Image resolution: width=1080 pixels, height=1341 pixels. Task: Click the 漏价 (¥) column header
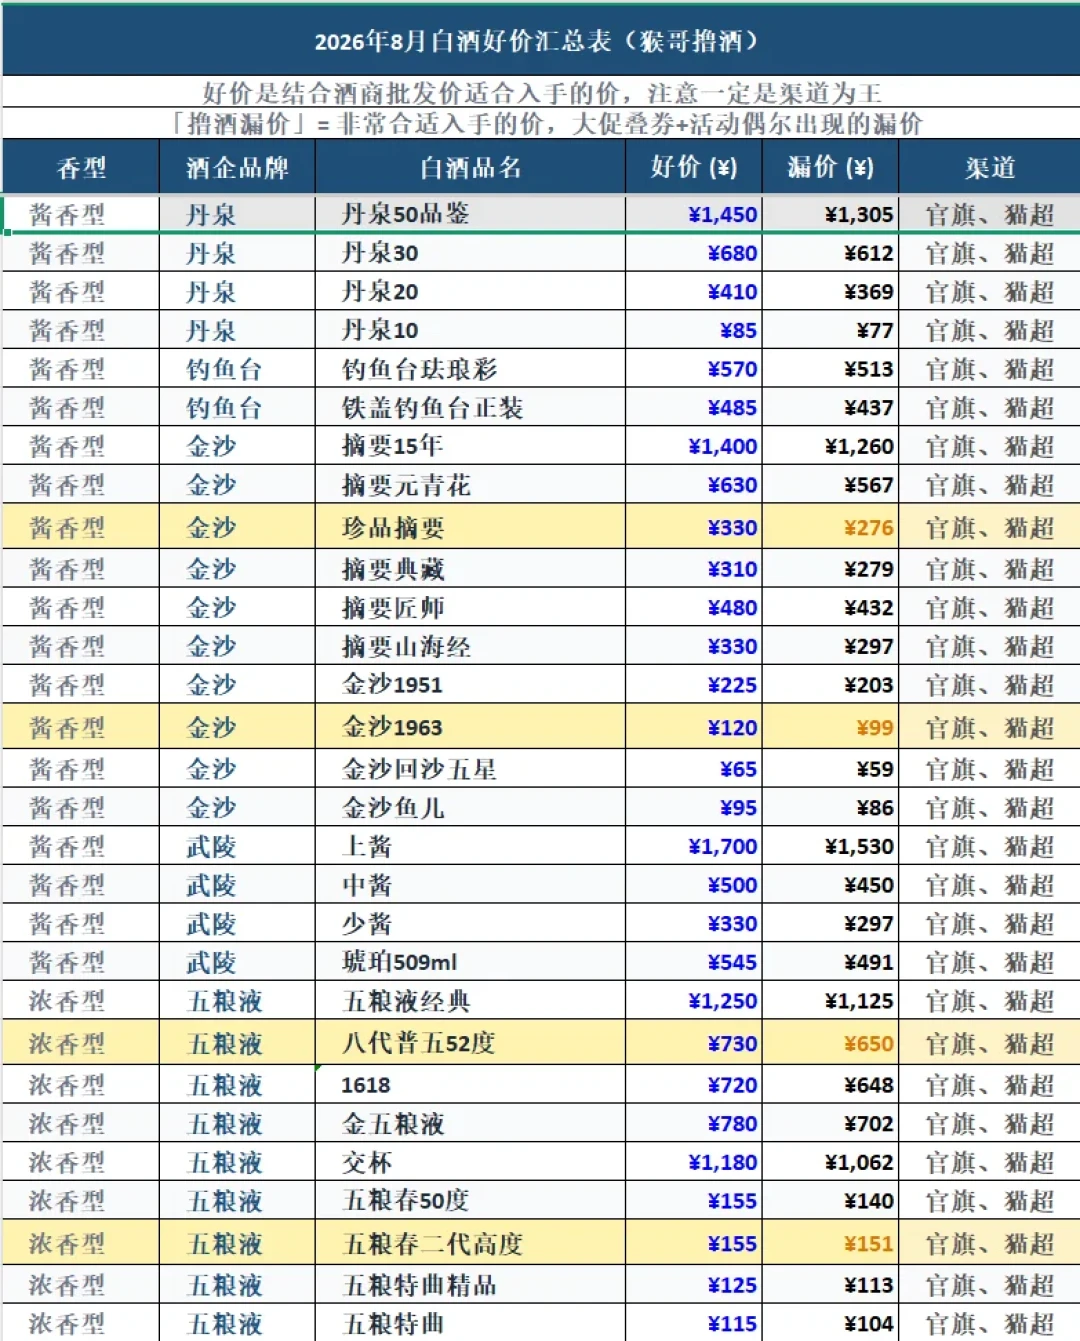point(830,167)
